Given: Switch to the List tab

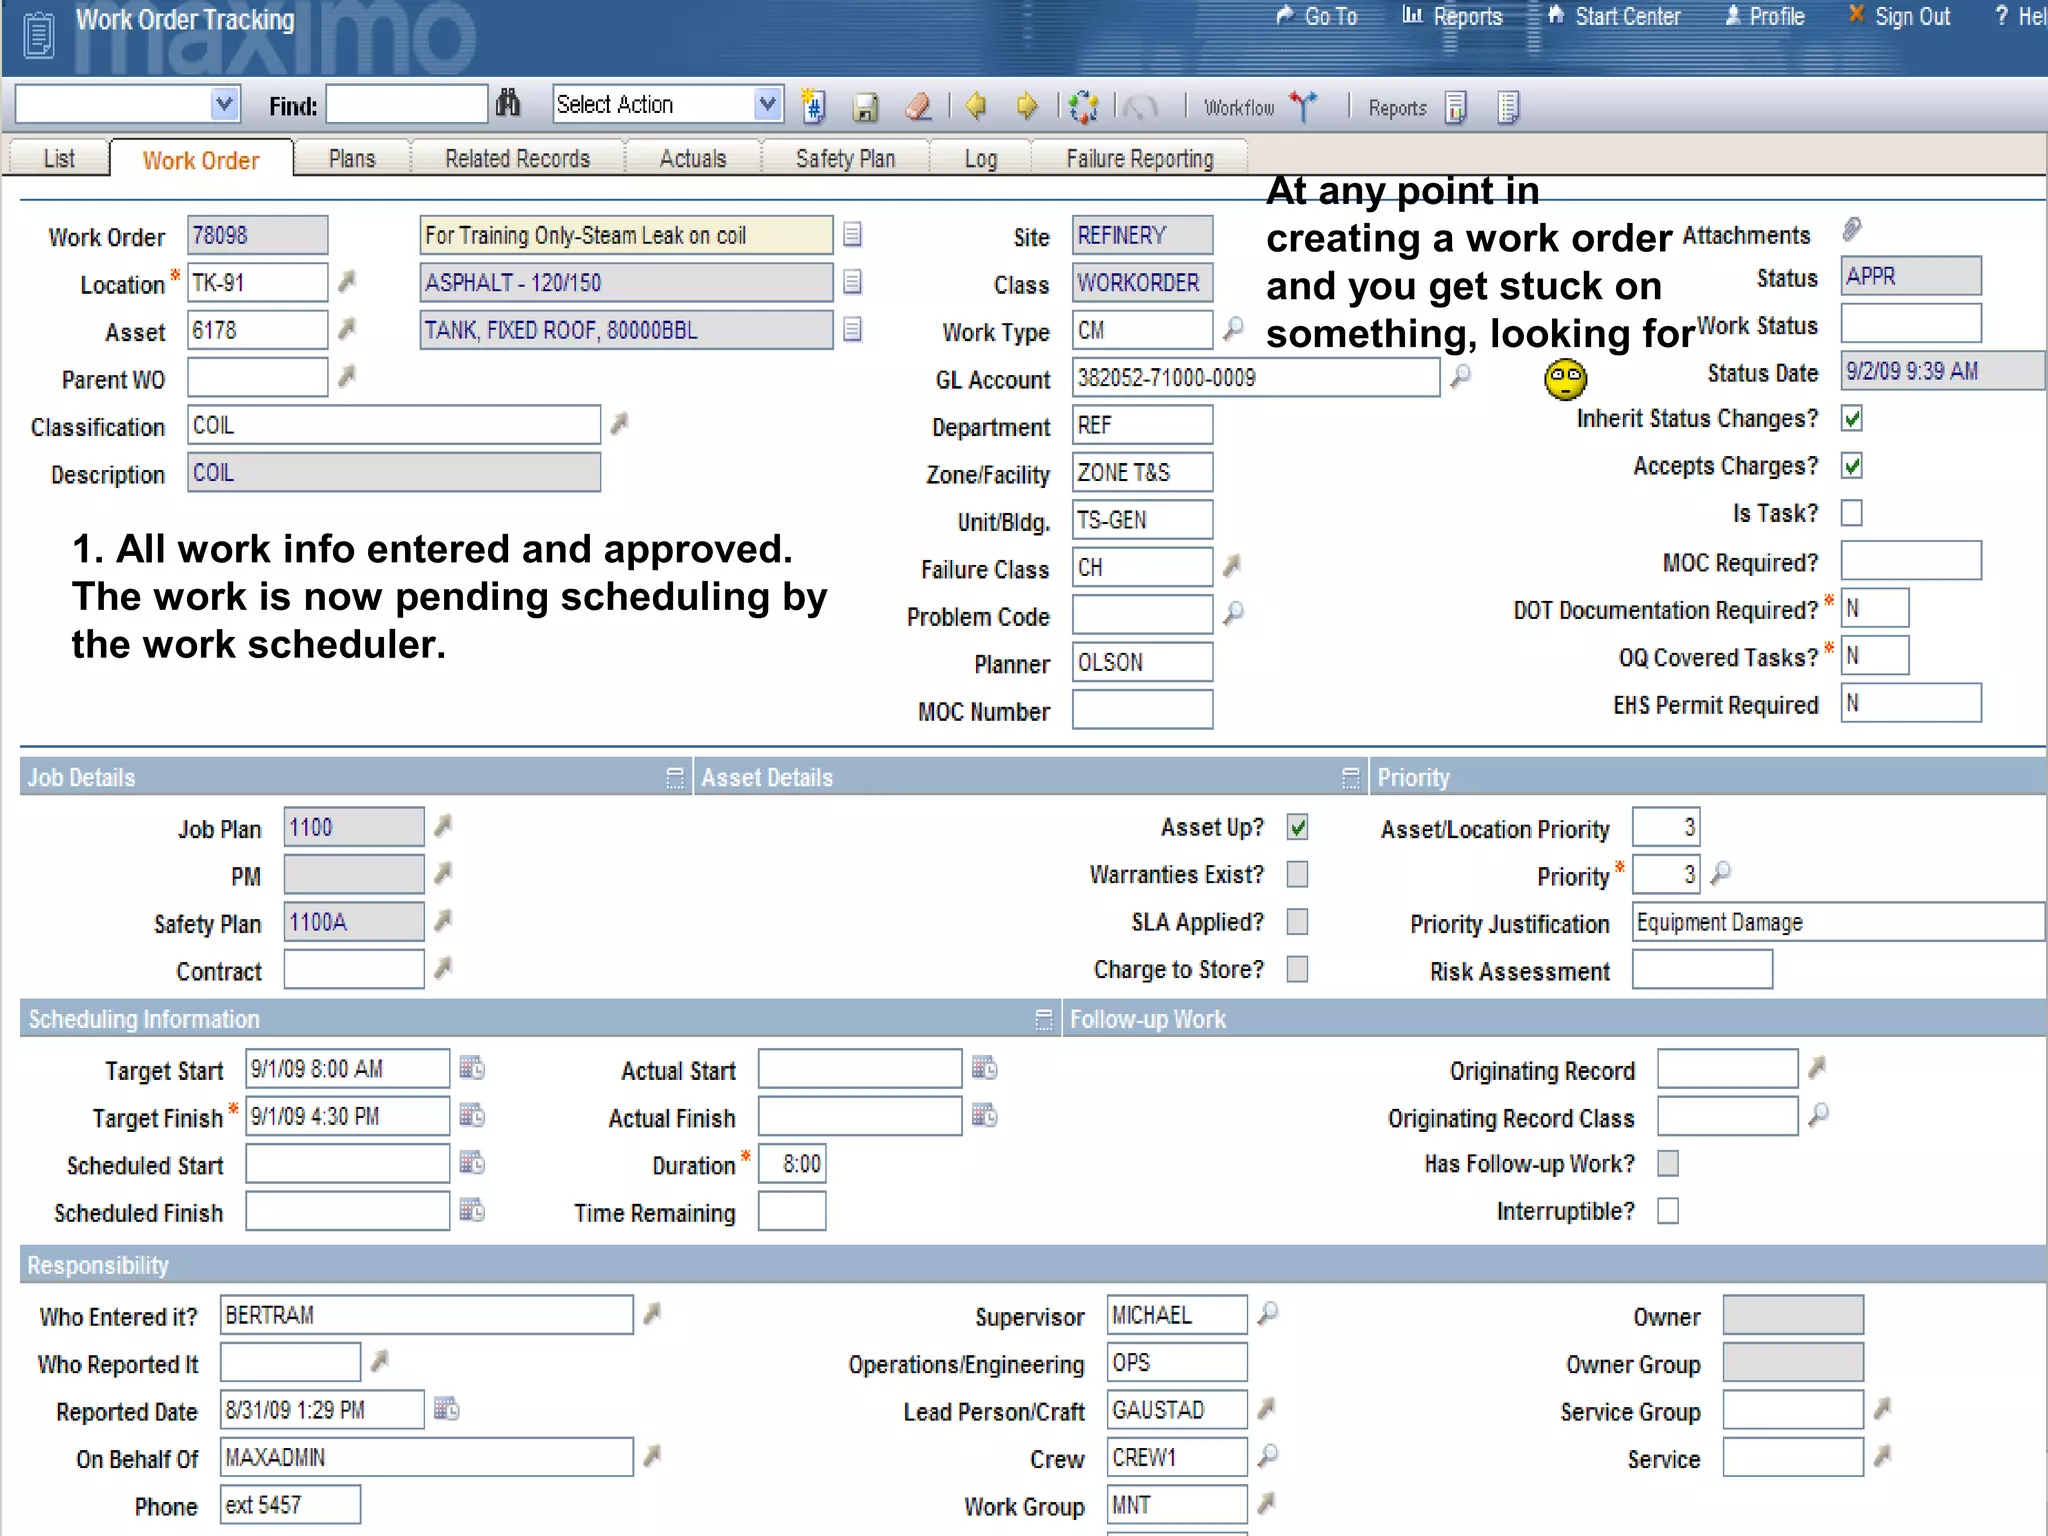Looking at the screenshot, I should 59,158.
